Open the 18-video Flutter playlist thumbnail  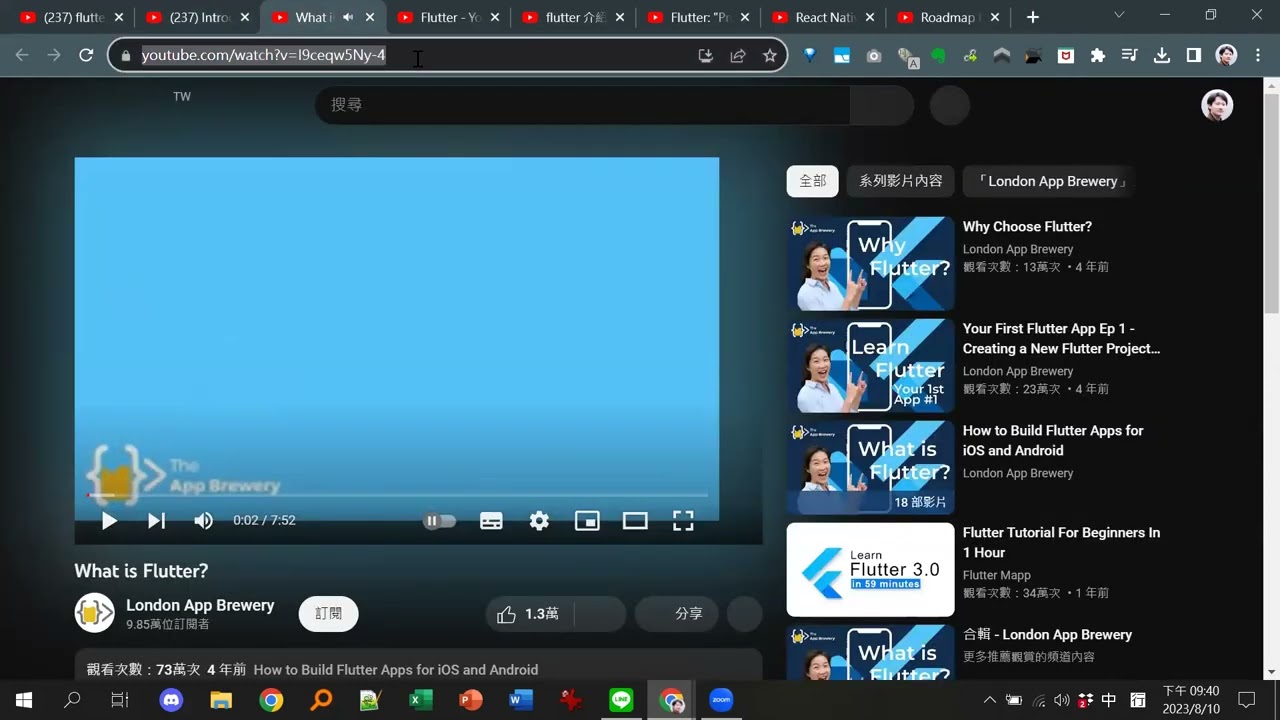870,468
